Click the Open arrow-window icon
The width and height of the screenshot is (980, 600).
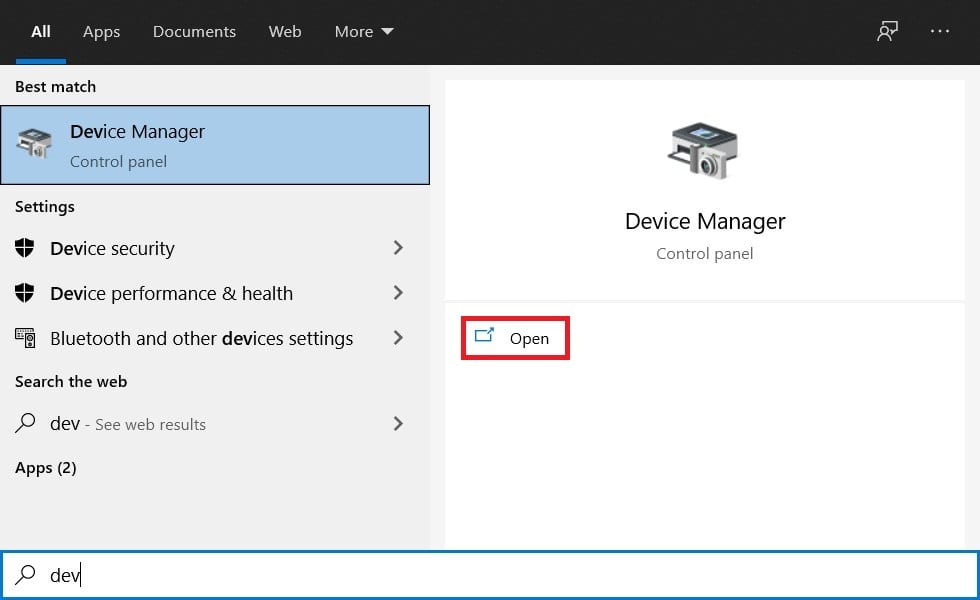pos(484,336)
